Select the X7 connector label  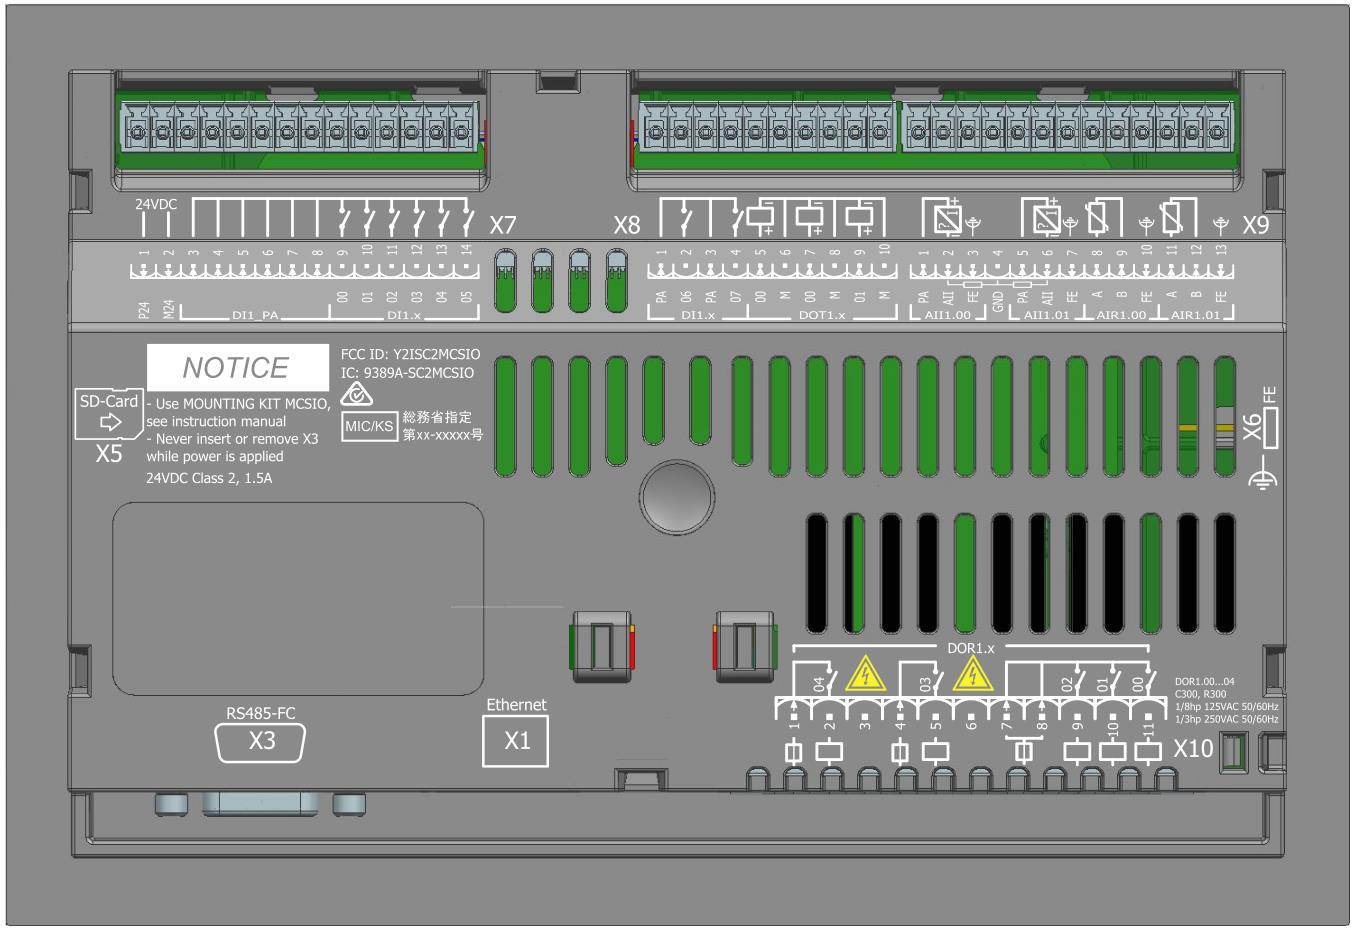(503, 227)
